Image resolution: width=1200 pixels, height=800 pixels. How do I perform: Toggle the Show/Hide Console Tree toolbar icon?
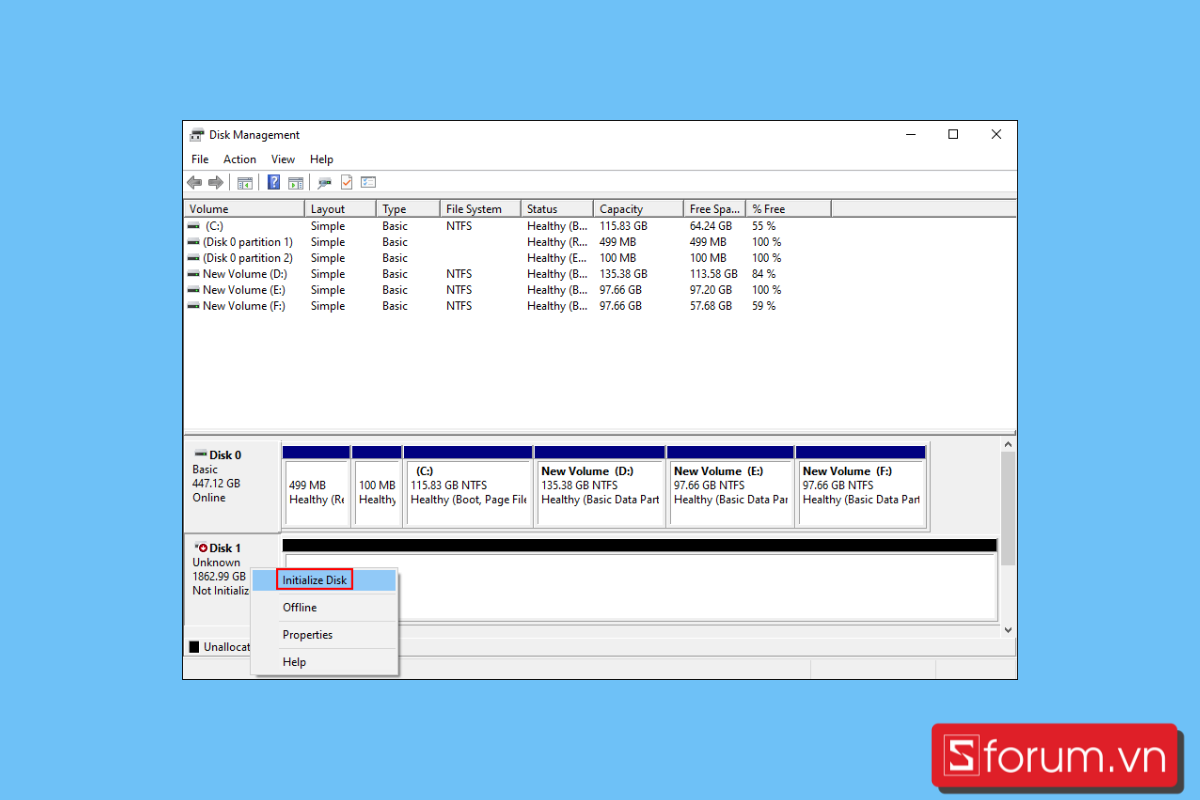tap(244, 183)
